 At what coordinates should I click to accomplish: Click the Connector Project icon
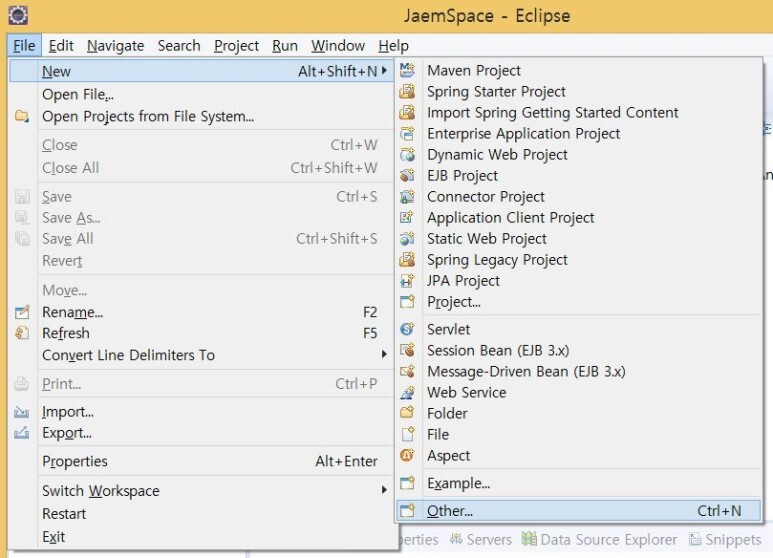click(407, 197)
